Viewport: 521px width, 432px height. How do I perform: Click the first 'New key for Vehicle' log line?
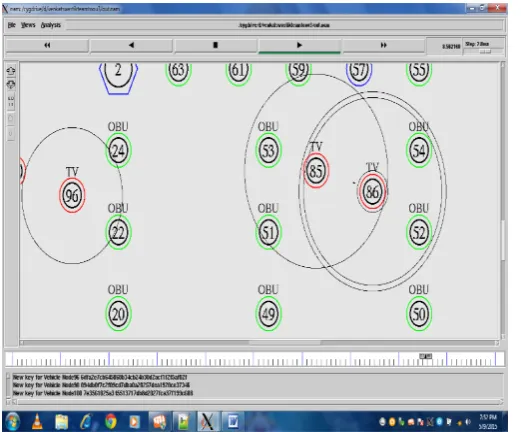click(100, 377)
